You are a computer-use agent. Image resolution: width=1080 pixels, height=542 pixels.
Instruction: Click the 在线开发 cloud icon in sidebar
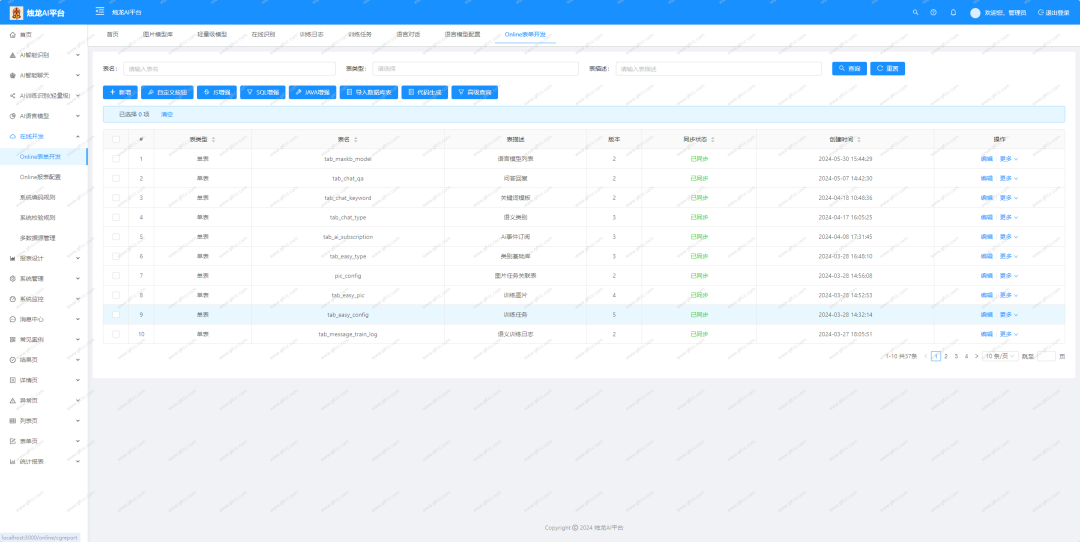coord(12,136)
